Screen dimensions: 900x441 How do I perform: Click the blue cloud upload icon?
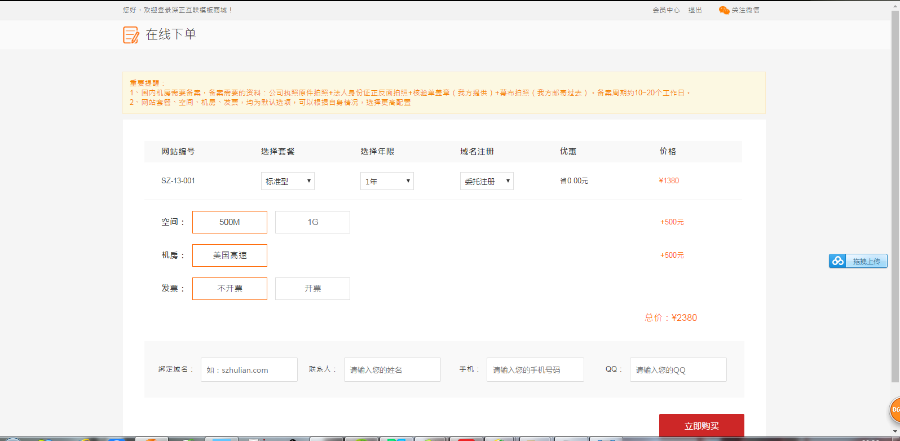838,261
